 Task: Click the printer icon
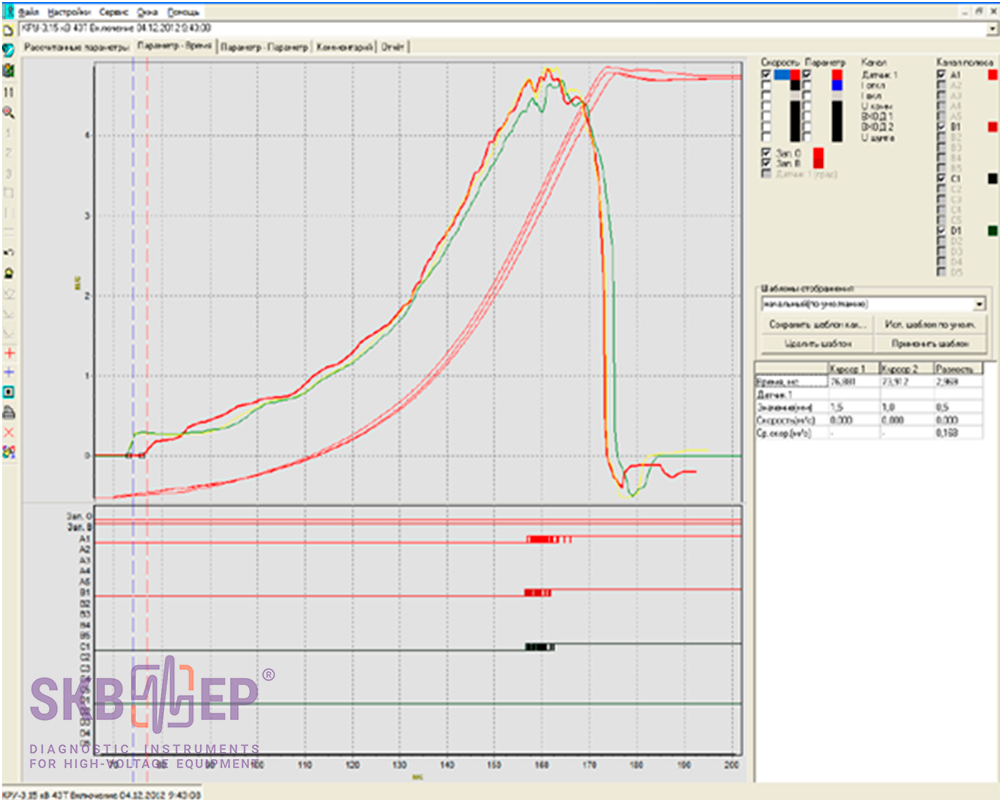click(x=9, y=413)
